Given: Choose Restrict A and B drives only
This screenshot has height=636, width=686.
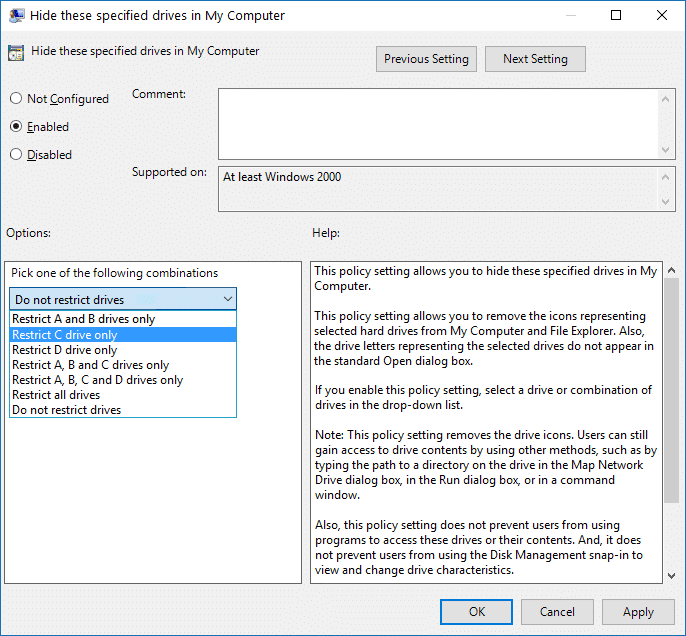Looking at the screenshot, I should (x=84, y=320).
